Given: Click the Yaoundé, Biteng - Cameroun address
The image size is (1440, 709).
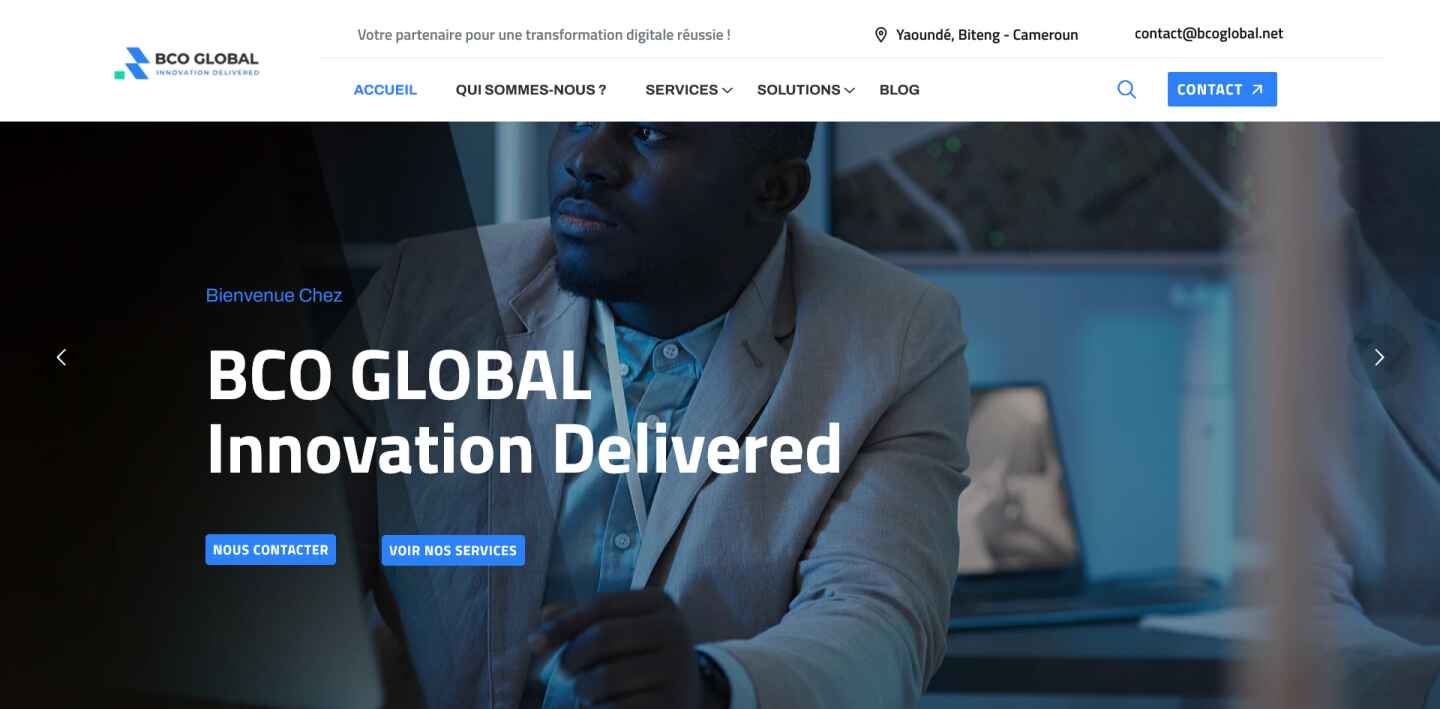Looking at the screenshot, I should 987,35.
